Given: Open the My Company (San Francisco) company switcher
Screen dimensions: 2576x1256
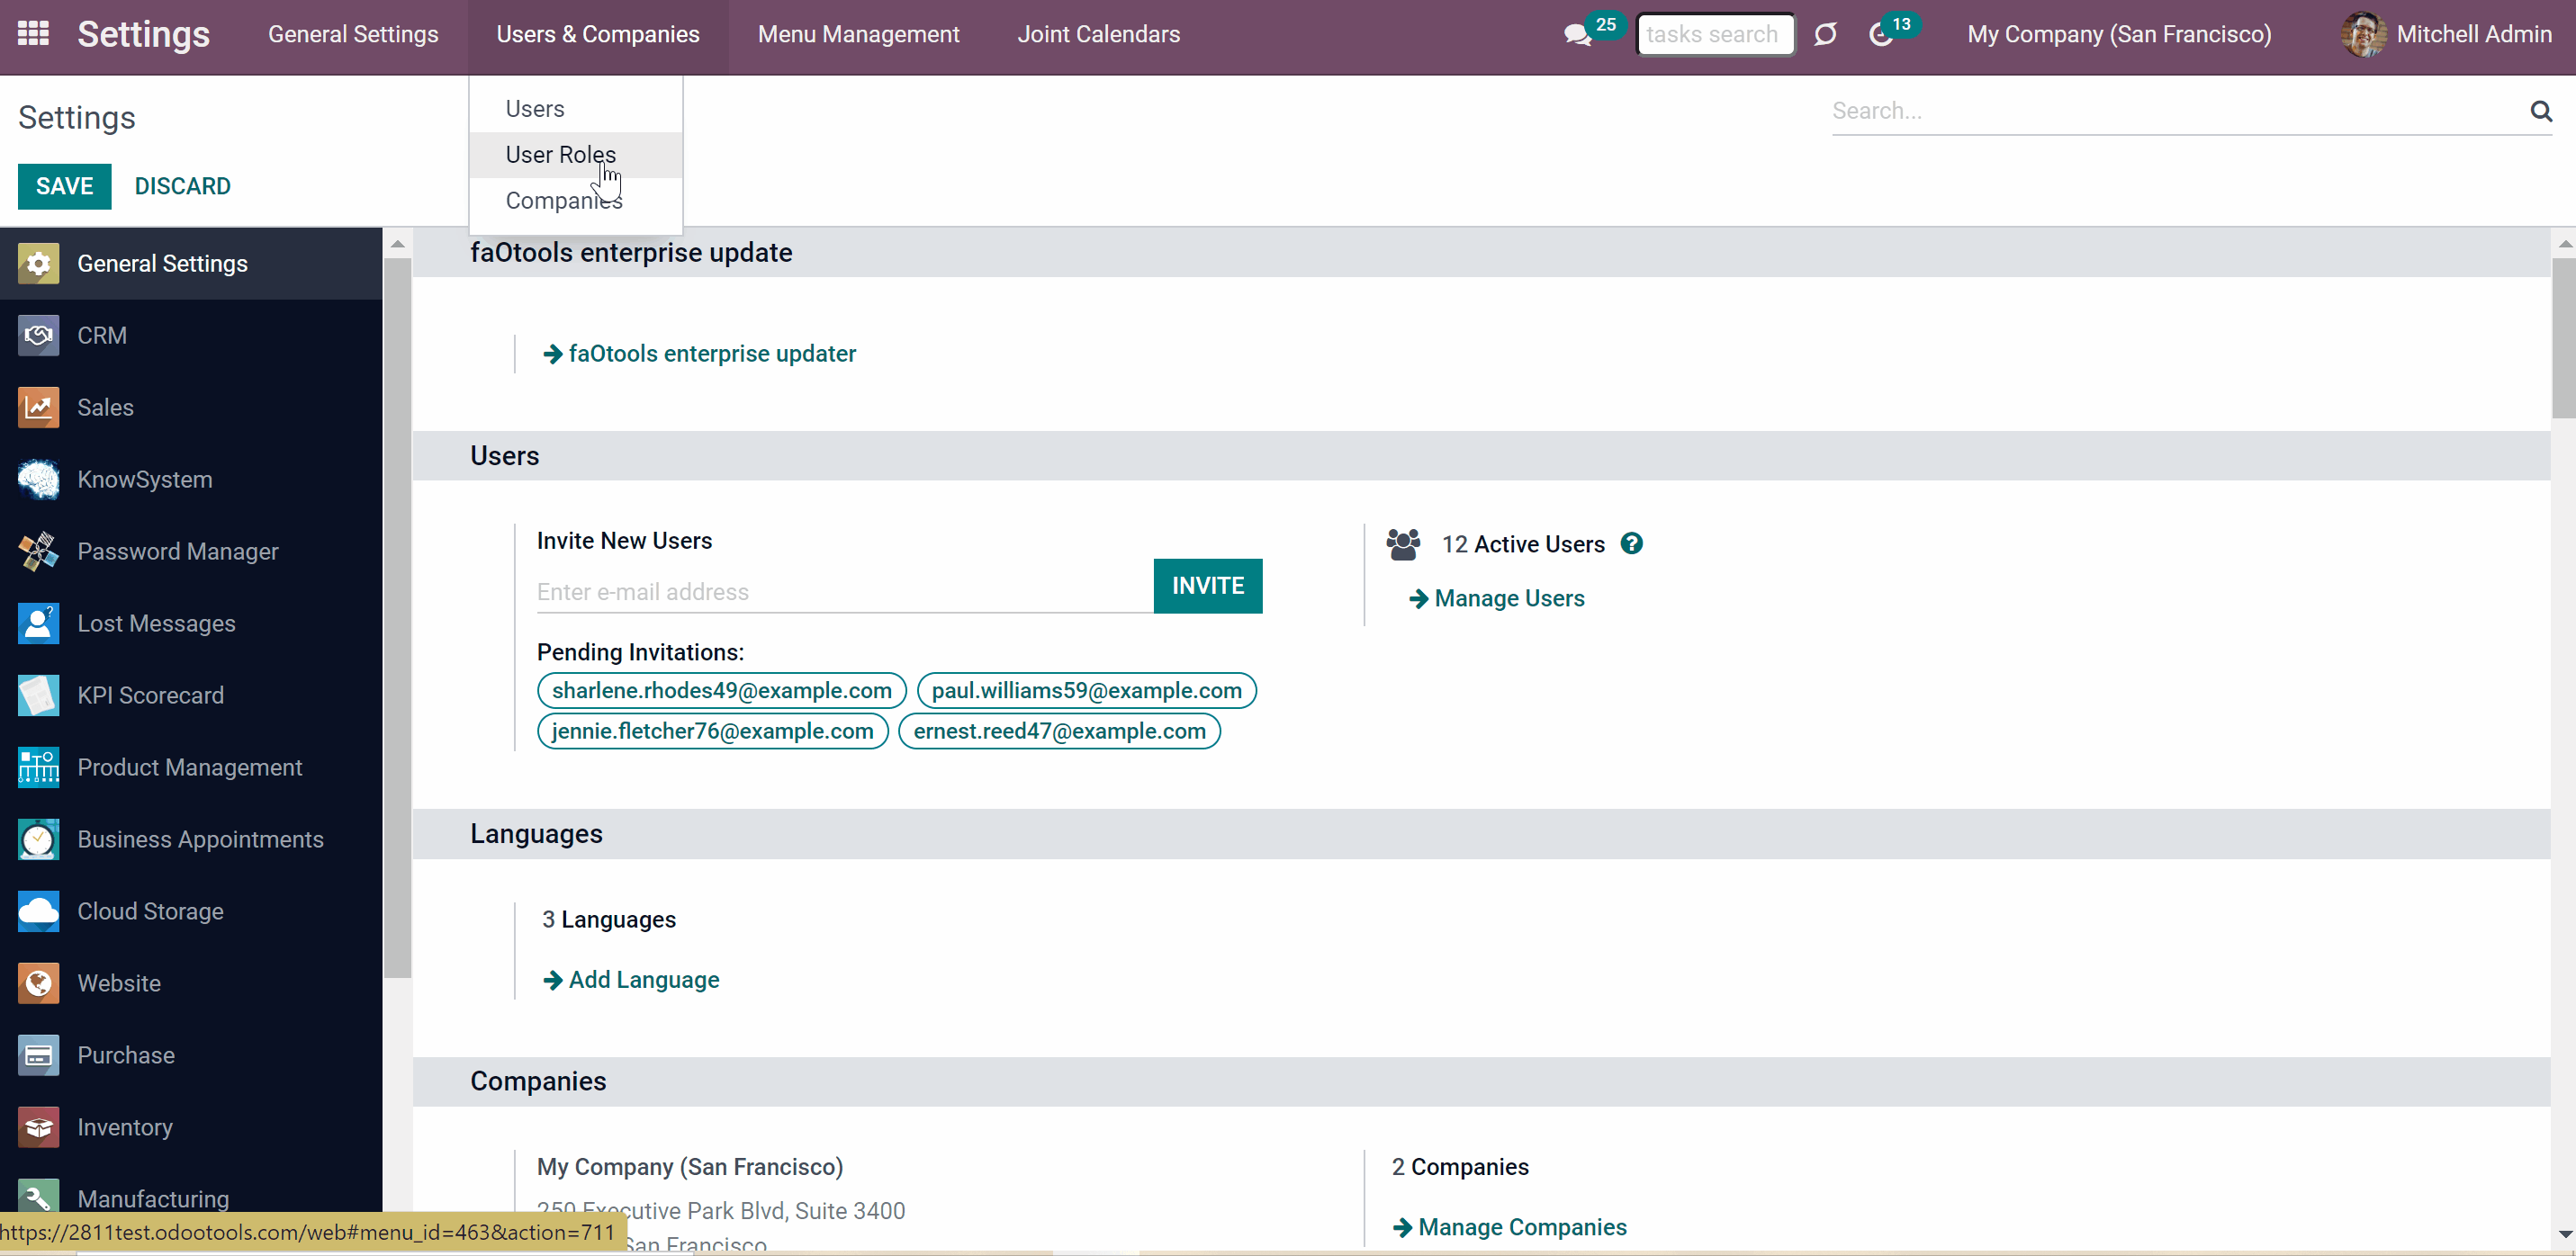Looking at the screenshot, I should [2119, 35].
